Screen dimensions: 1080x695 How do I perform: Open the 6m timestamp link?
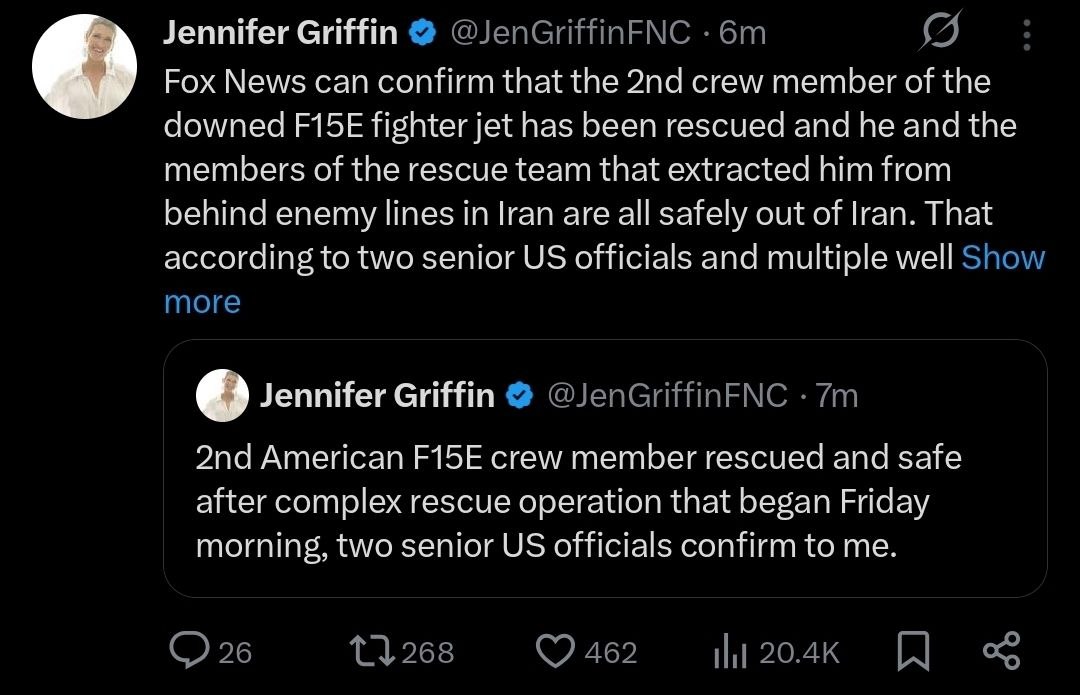click(742, 32)
